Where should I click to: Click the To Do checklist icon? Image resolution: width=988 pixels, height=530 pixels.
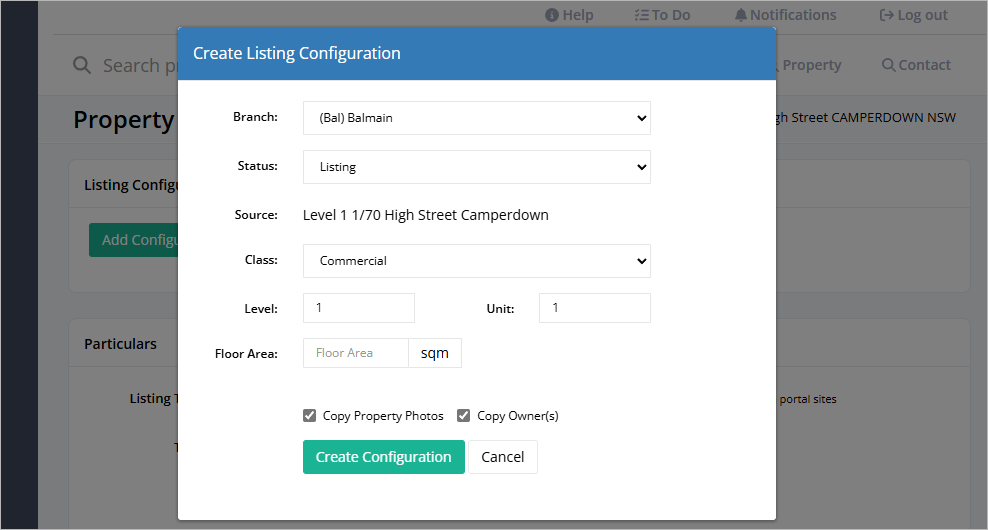pyautogui.click(x=641, y=15)
